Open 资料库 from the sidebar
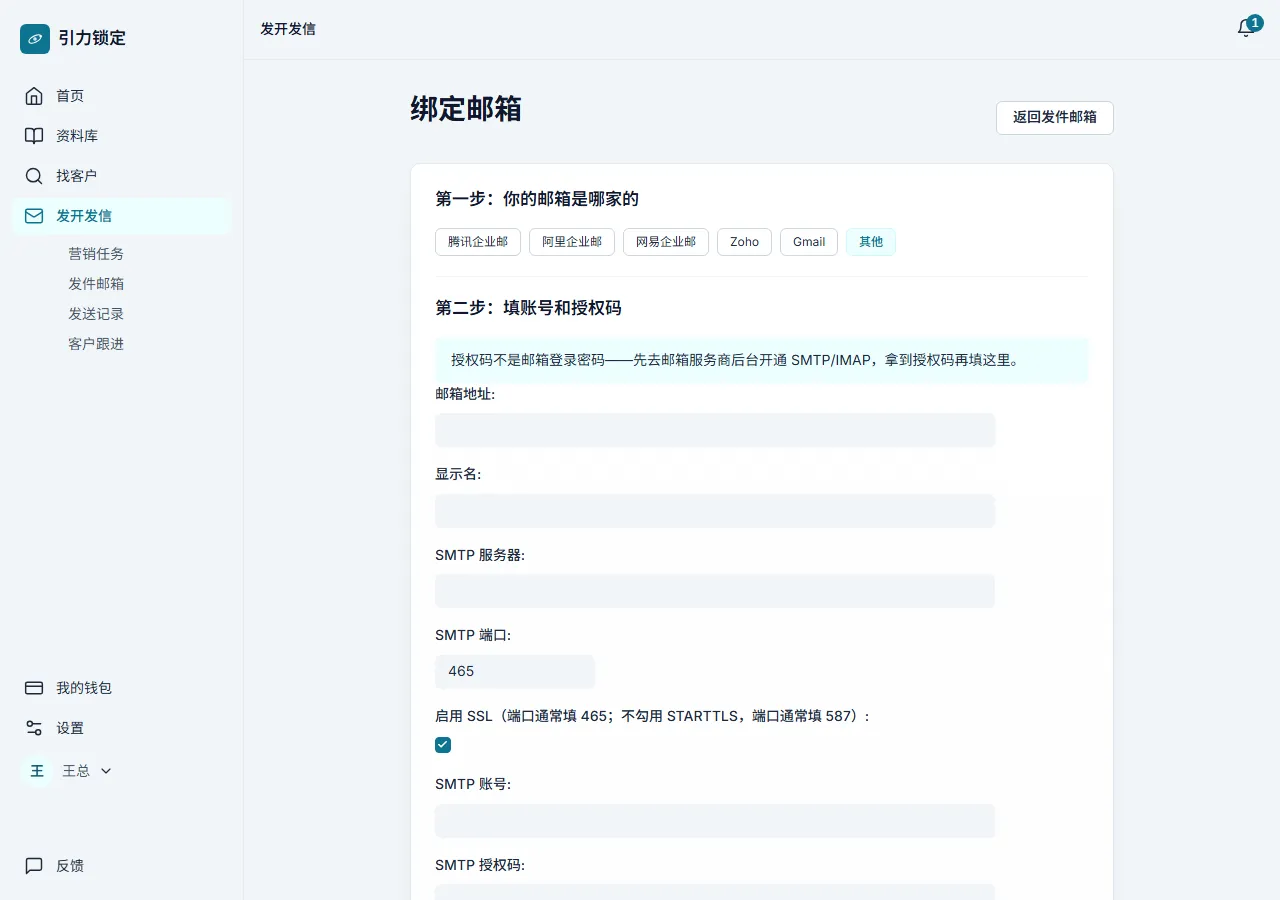Screen dimensions: 1280x900 [x=122, y=136]
